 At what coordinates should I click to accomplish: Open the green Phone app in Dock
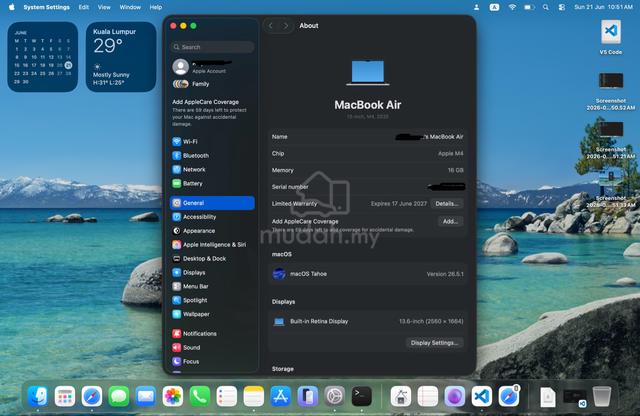point(200,396)
